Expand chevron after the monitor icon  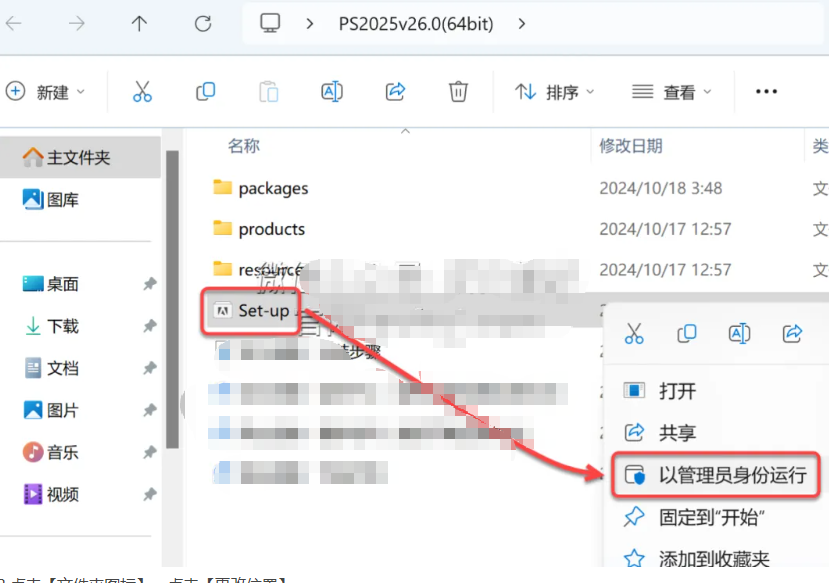tap(310, 24)
